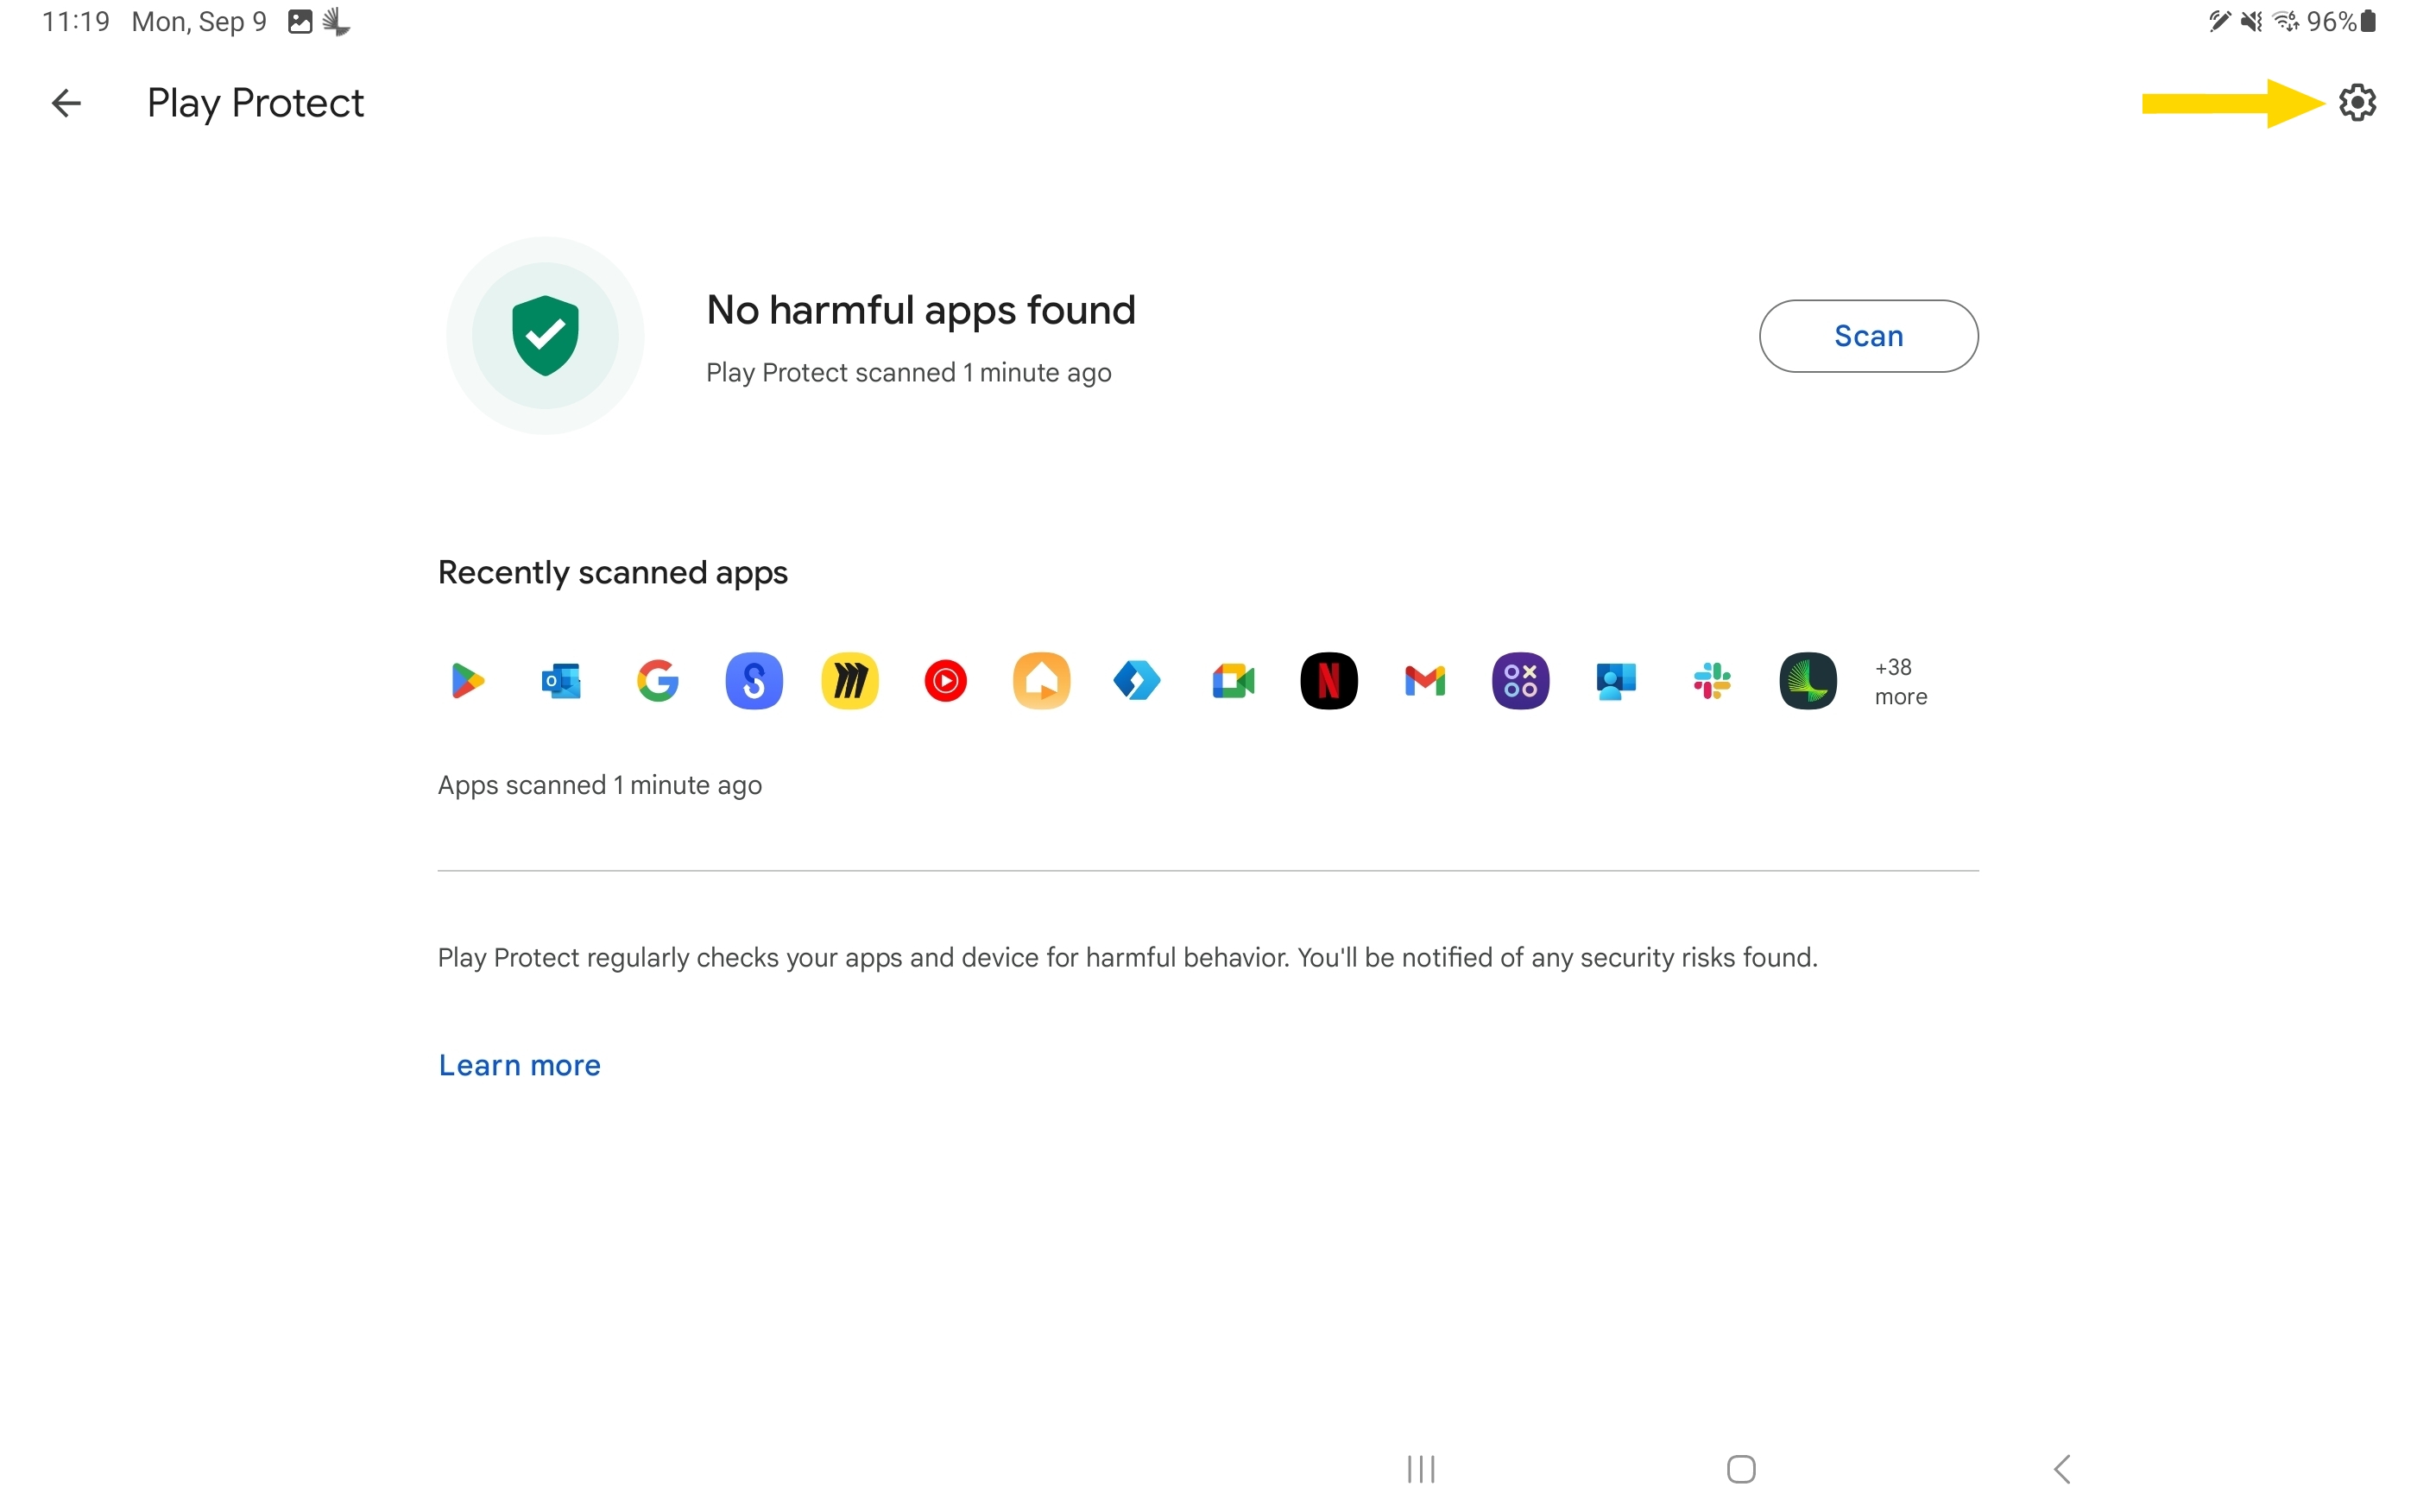The width and height of the screenshot is (2417, 1512).
Task: Expand the +38 more apps list
Action: coord(1899,681)
